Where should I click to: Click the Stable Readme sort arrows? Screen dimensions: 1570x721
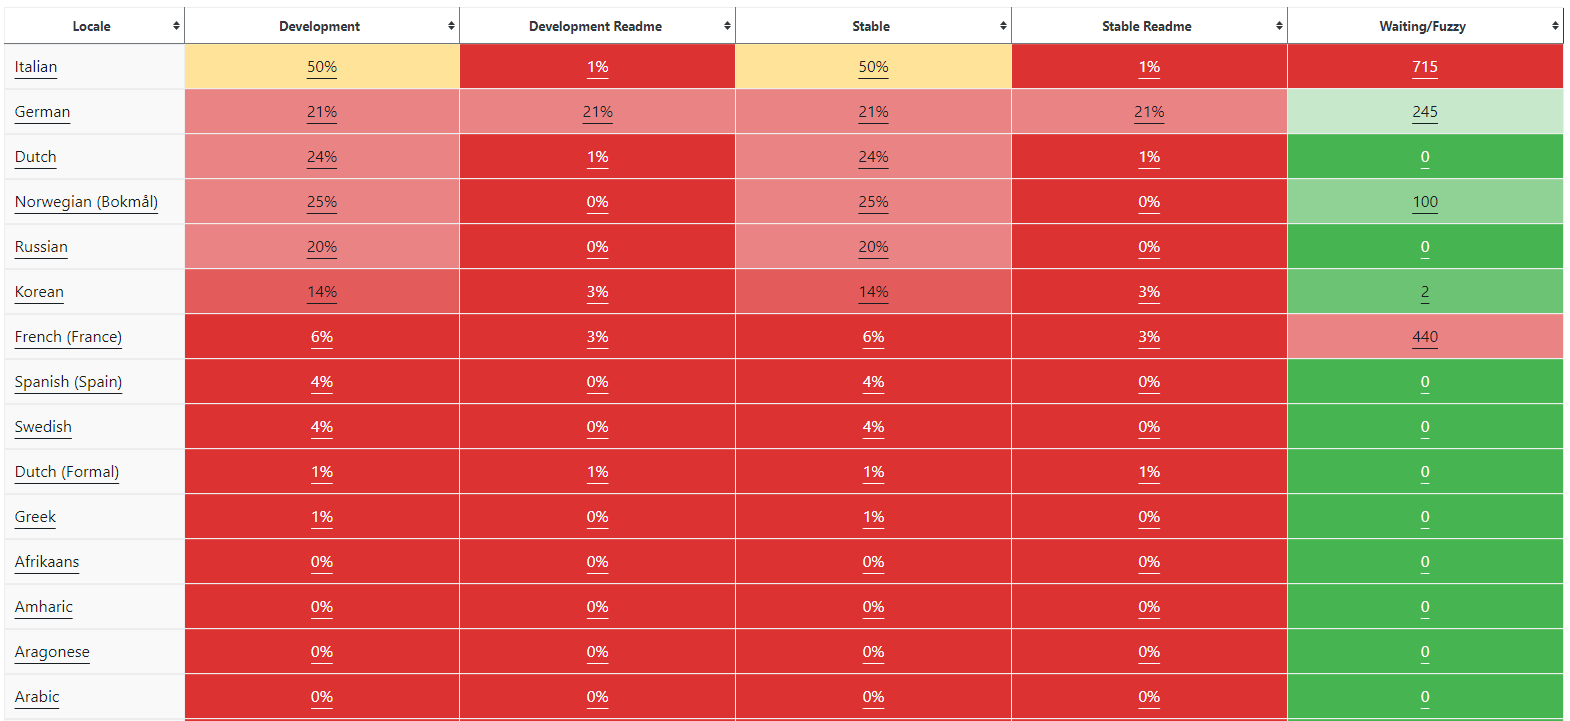pyautogui.click(x=1279, y=26)
